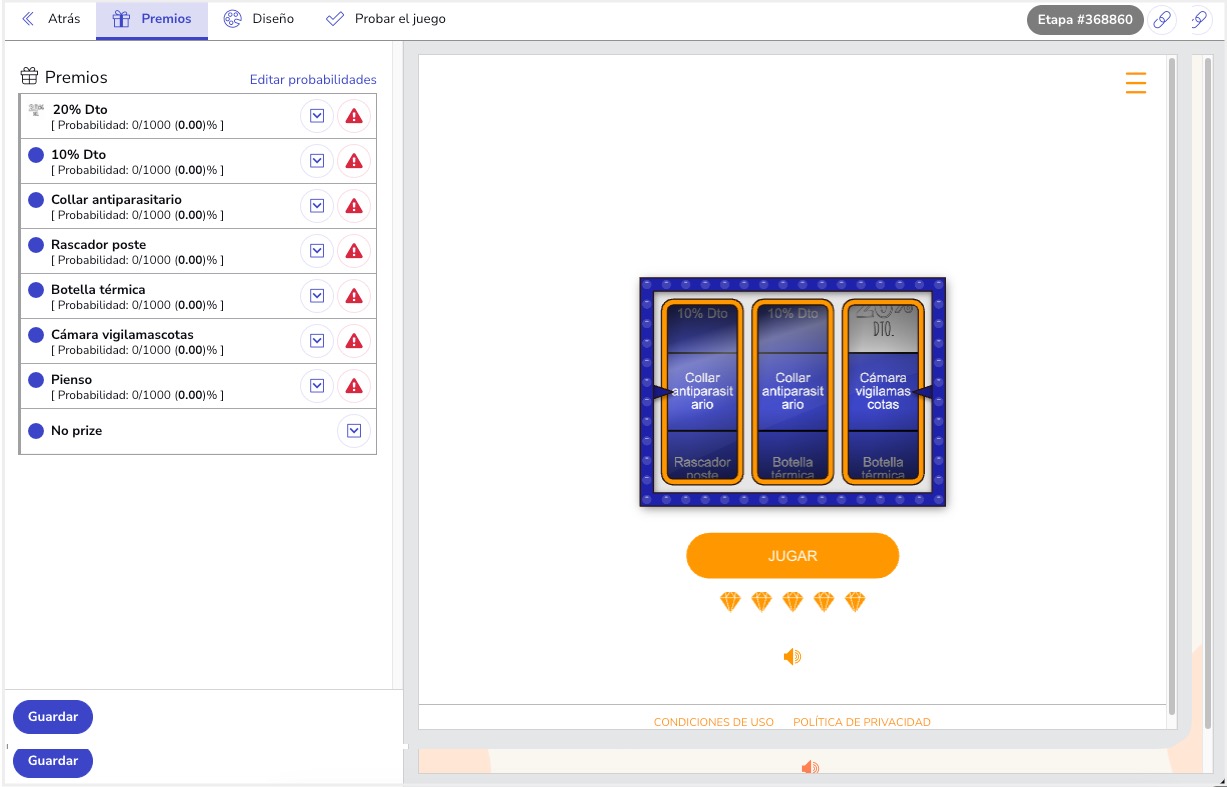Screen dimensions: 1227x787
Task: Open the Diseño tab
Action: coord(259,19)
